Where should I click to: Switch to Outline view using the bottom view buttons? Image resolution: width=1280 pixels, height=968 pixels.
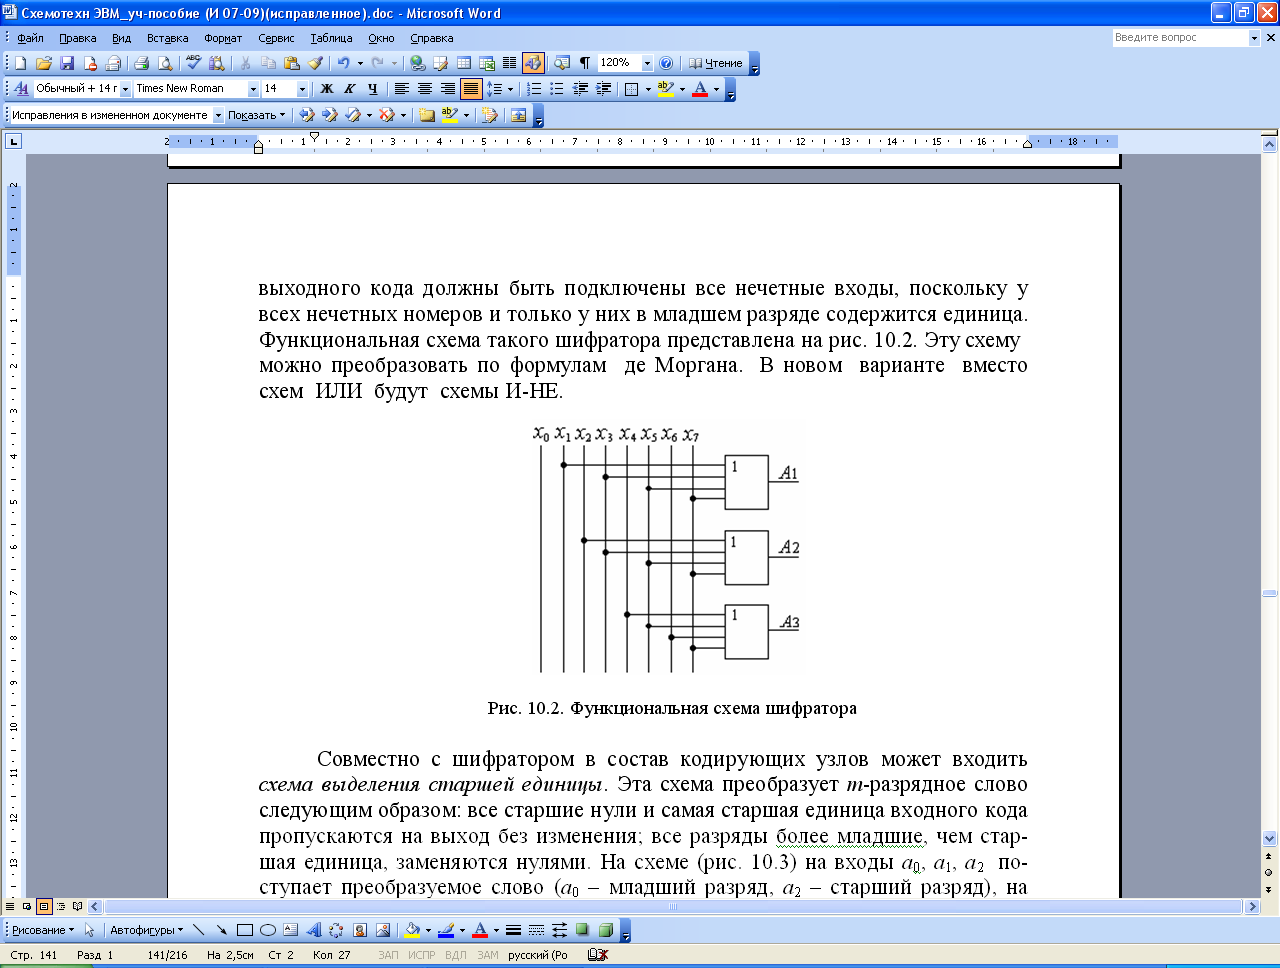coord(61,907)
